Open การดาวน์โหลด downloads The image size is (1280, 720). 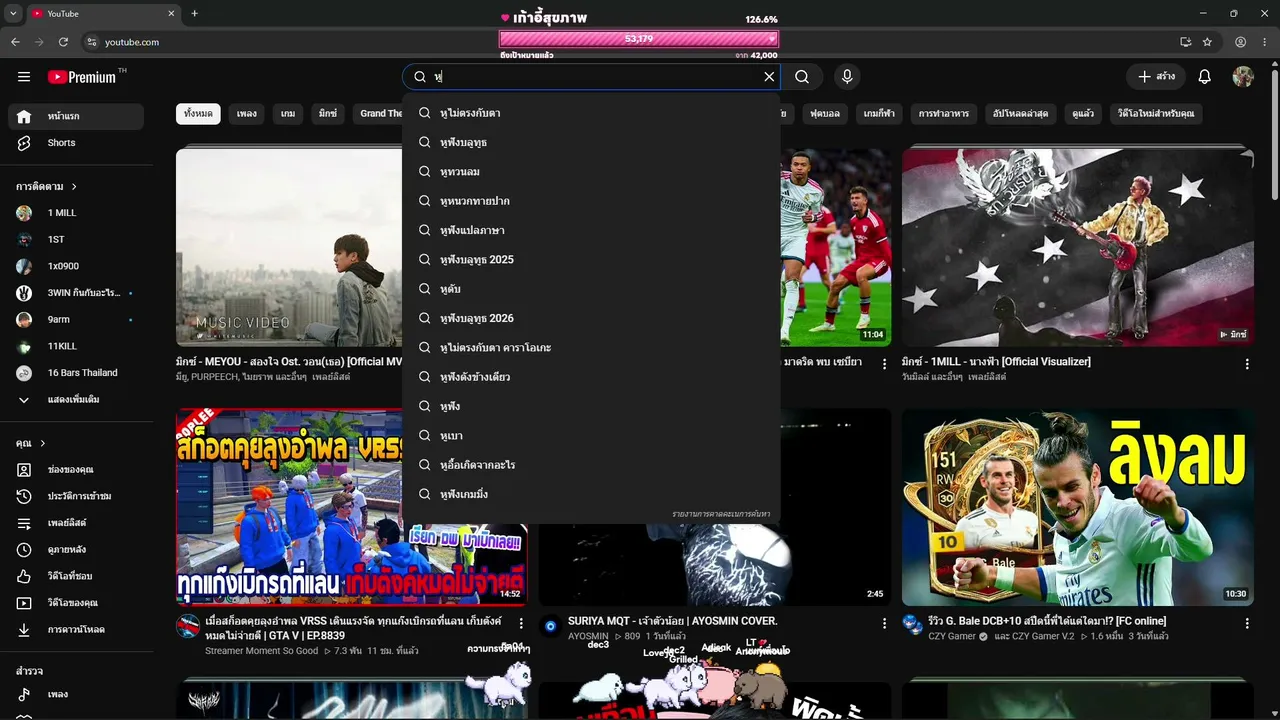tap(76, 630)
